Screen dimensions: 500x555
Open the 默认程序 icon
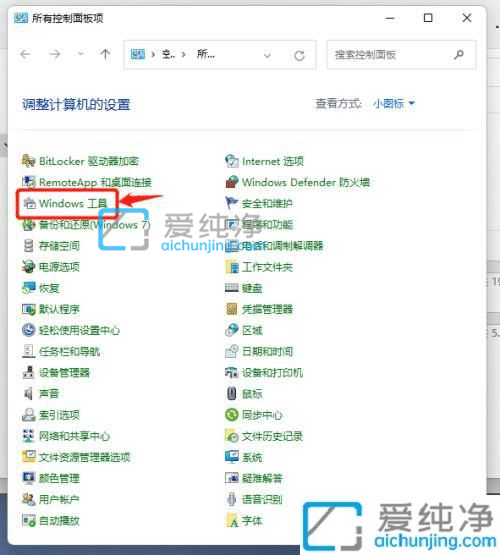pyautogui.click(x=29, y=309)
